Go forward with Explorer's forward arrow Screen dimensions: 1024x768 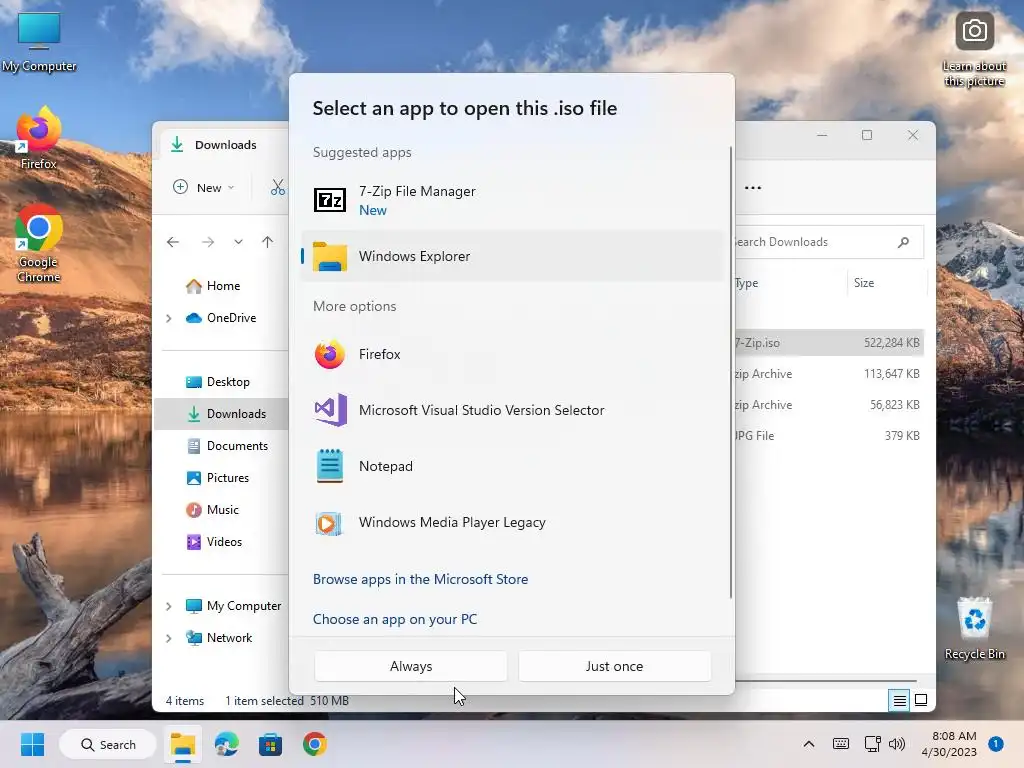pyautogui.click(x=208, y=242)
